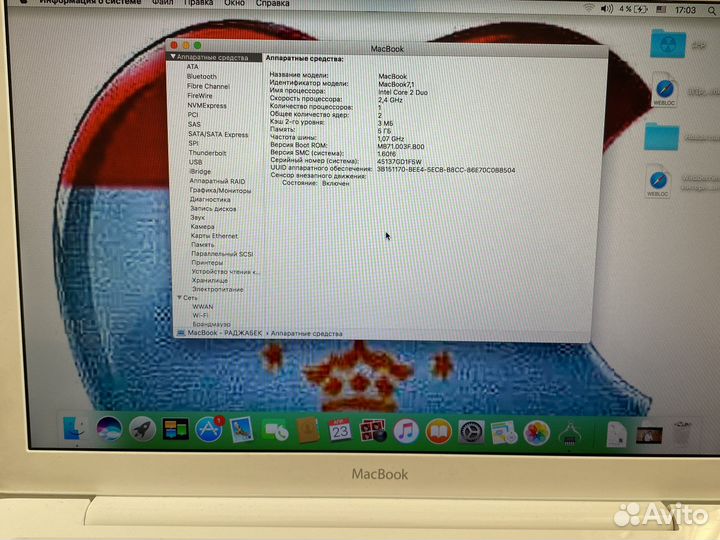Click the input language flag icon
This screenshot has height=540, width=720.
point(661,10)
